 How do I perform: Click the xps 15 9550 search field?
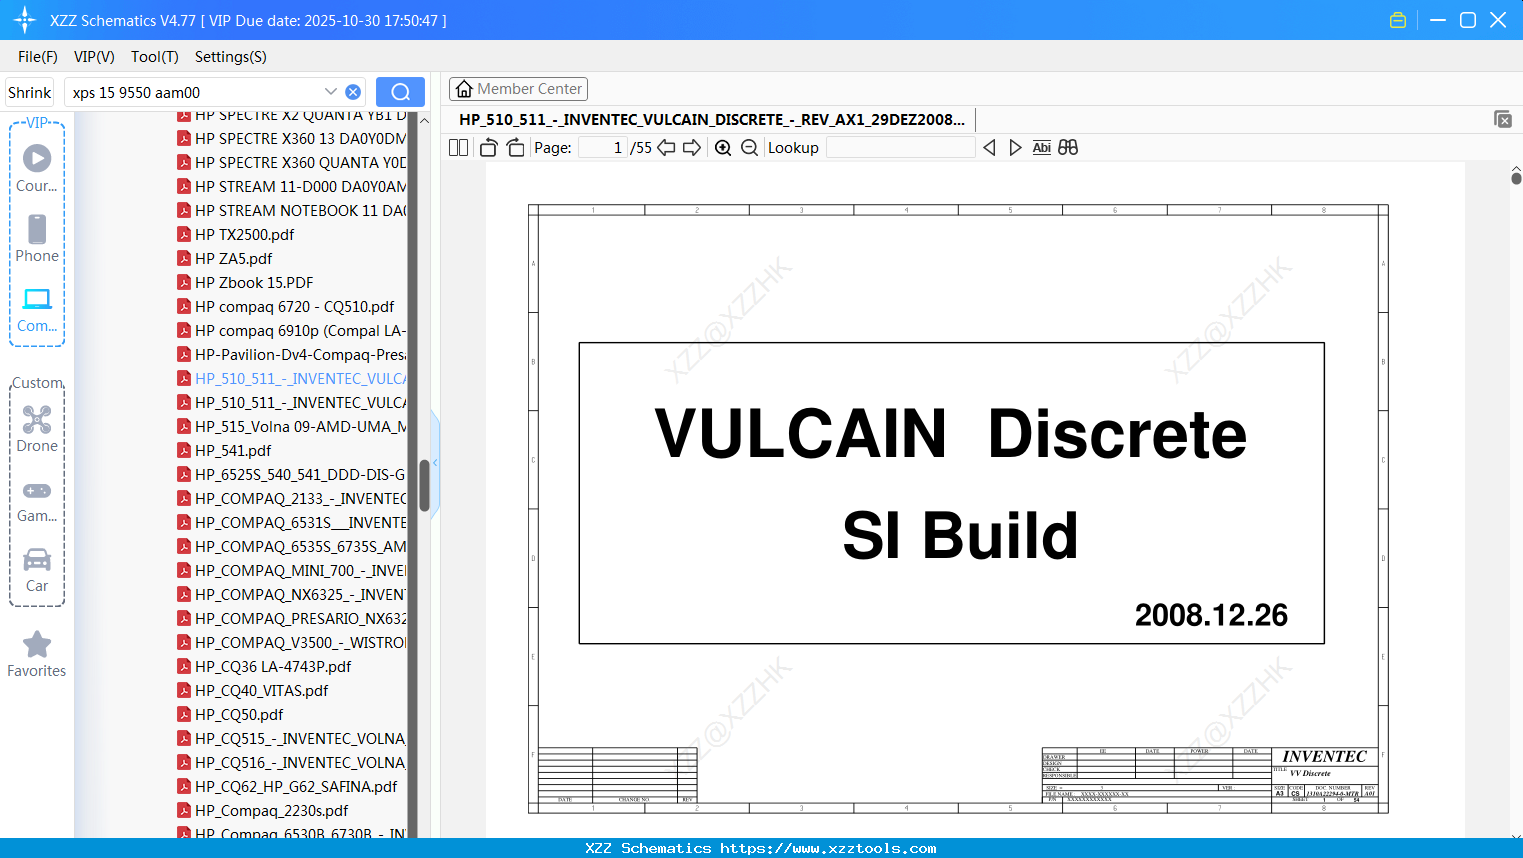point(195,92)
